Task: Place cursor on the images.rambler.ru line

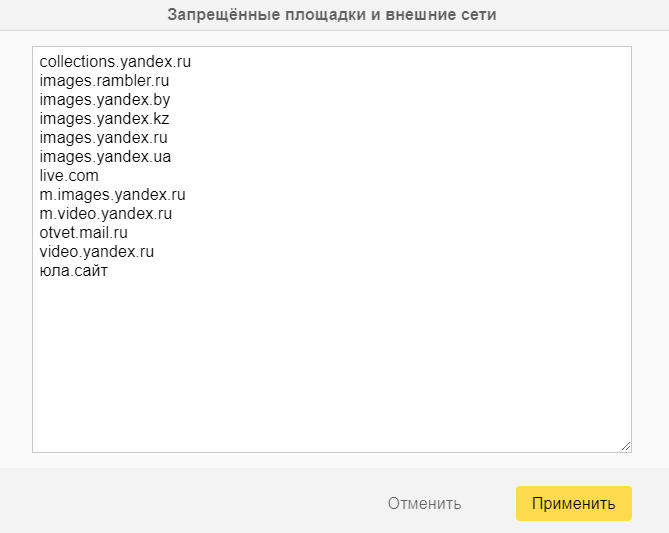Action: (104, 81)
